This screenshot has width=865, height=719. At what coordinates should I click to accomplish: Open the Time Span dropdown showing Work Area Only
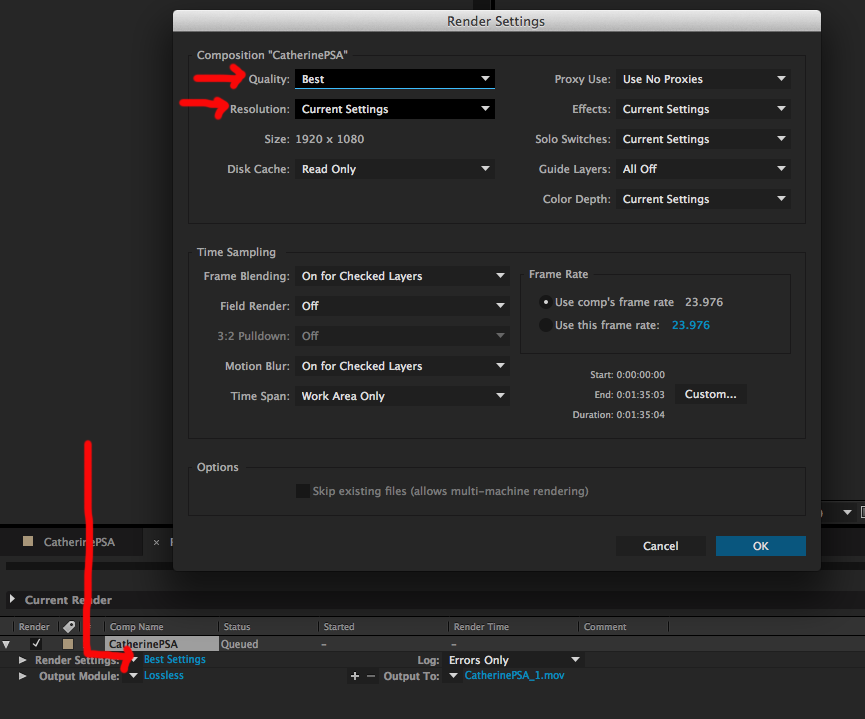click(402, 396)
